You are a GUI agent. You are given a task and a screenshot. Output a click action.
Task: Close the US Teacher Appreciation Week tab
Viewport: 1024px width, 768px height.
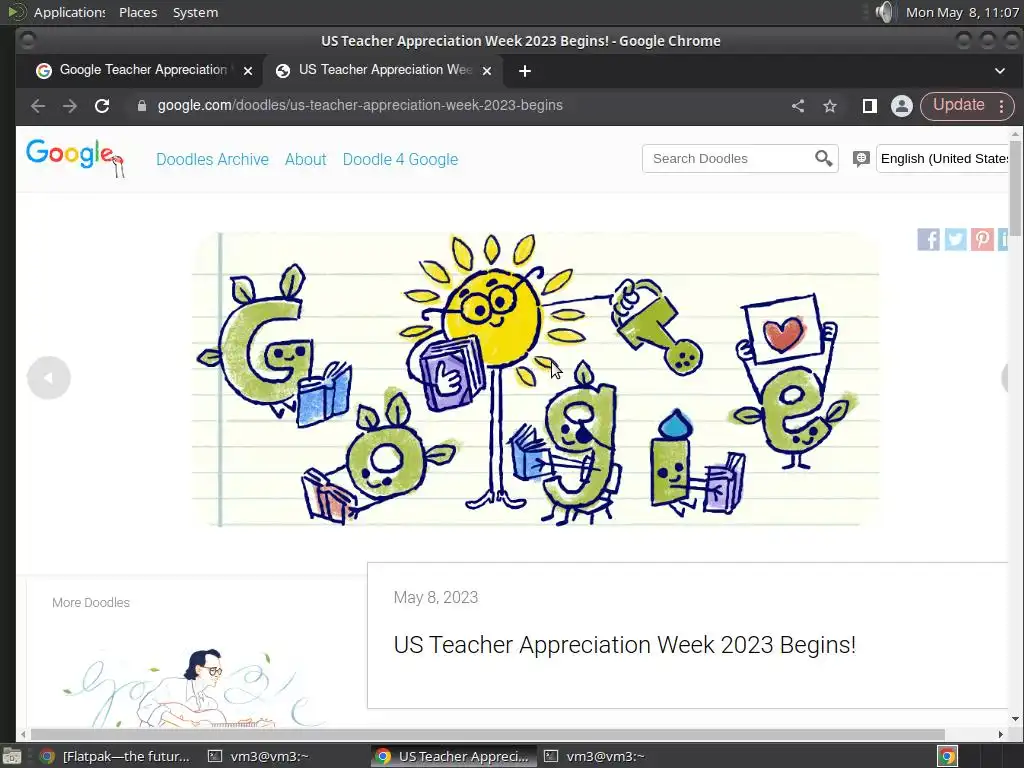pyautogui.click(x=487, y=71)
